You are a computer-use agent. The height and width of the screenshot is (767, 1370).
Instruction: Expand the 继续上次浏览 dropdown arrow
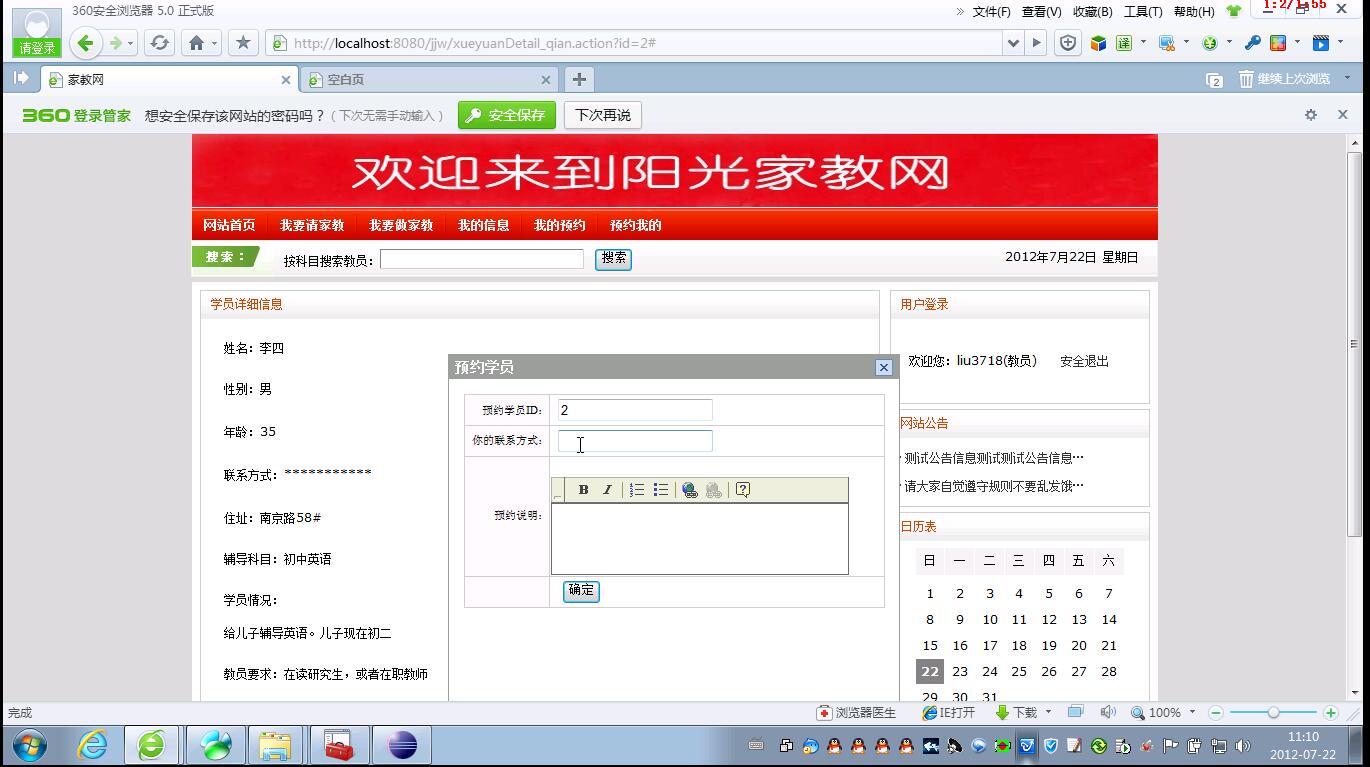[x=1346, y=78]
